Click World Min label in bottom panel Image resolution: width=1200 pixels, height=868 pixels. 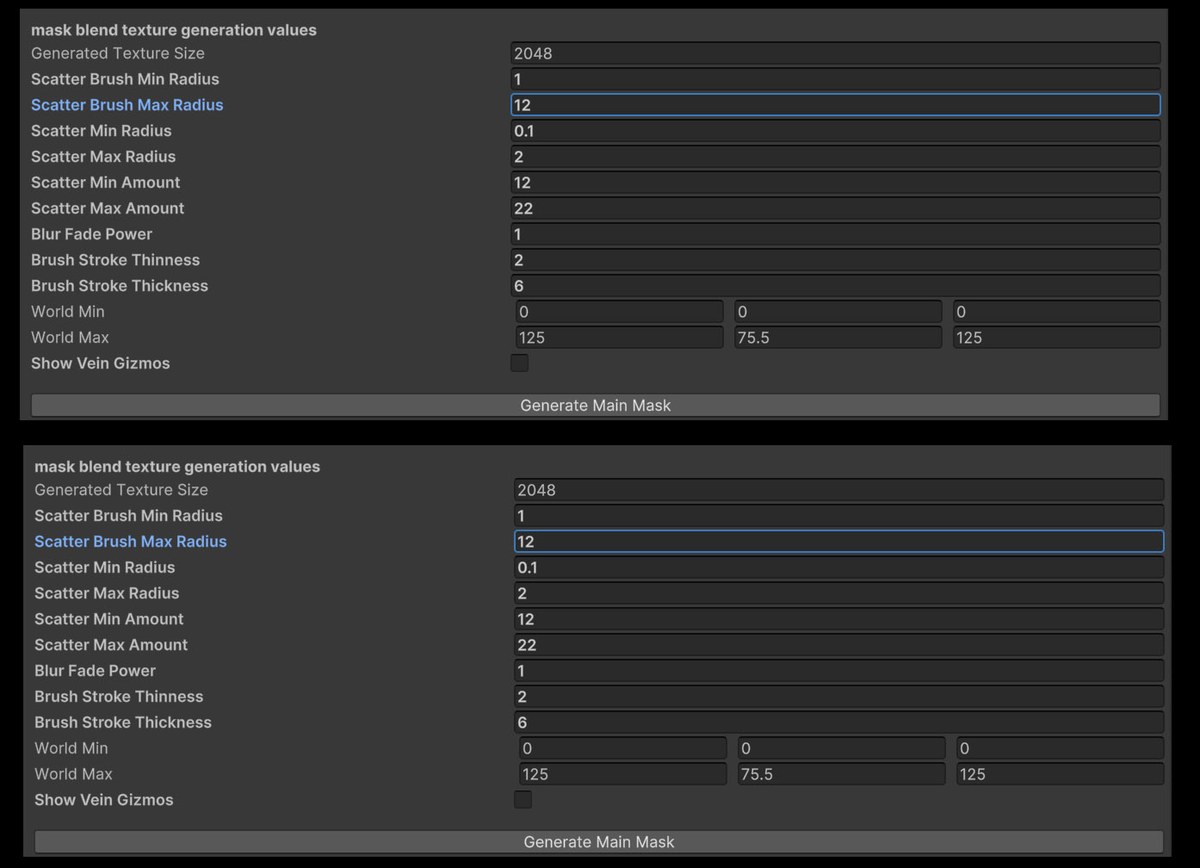71,749
